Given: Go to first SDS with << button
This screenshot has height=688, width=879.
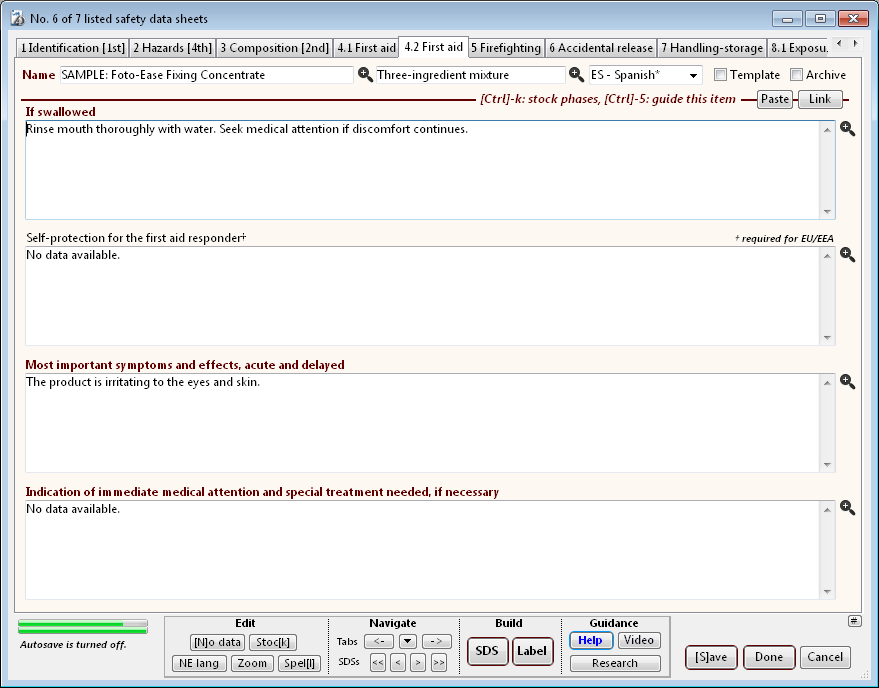Looking at the screenshot, I should pyautogui.click(x=378, y=663).
